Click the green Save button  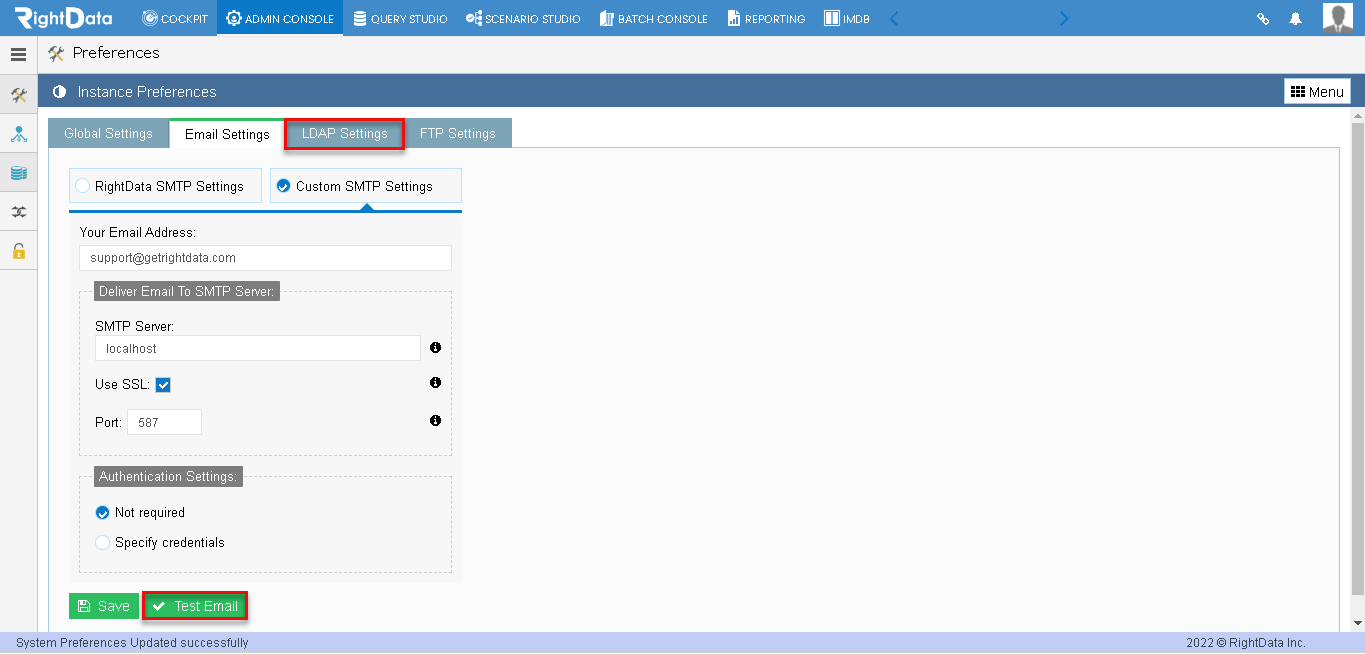tap(104, 606)
